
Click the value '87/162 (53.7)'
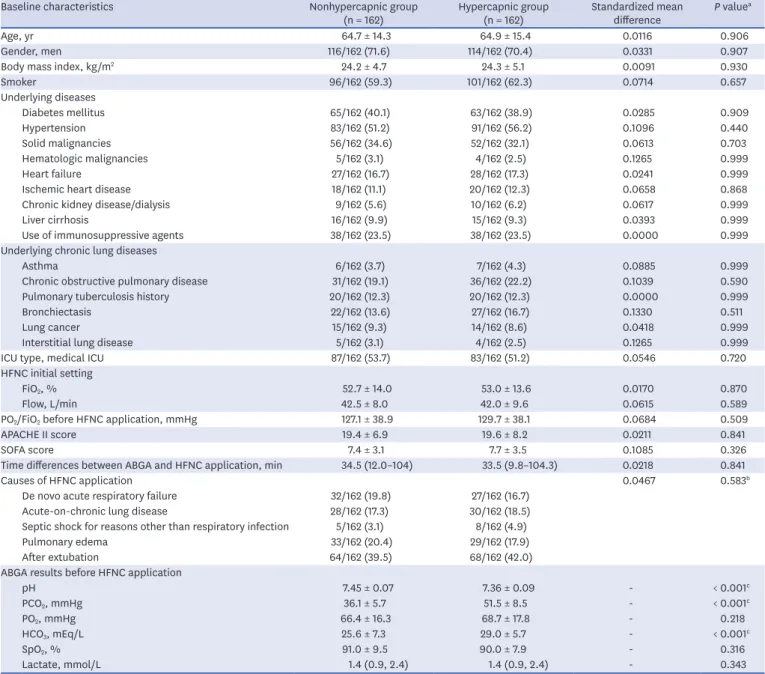coord(361,358)
